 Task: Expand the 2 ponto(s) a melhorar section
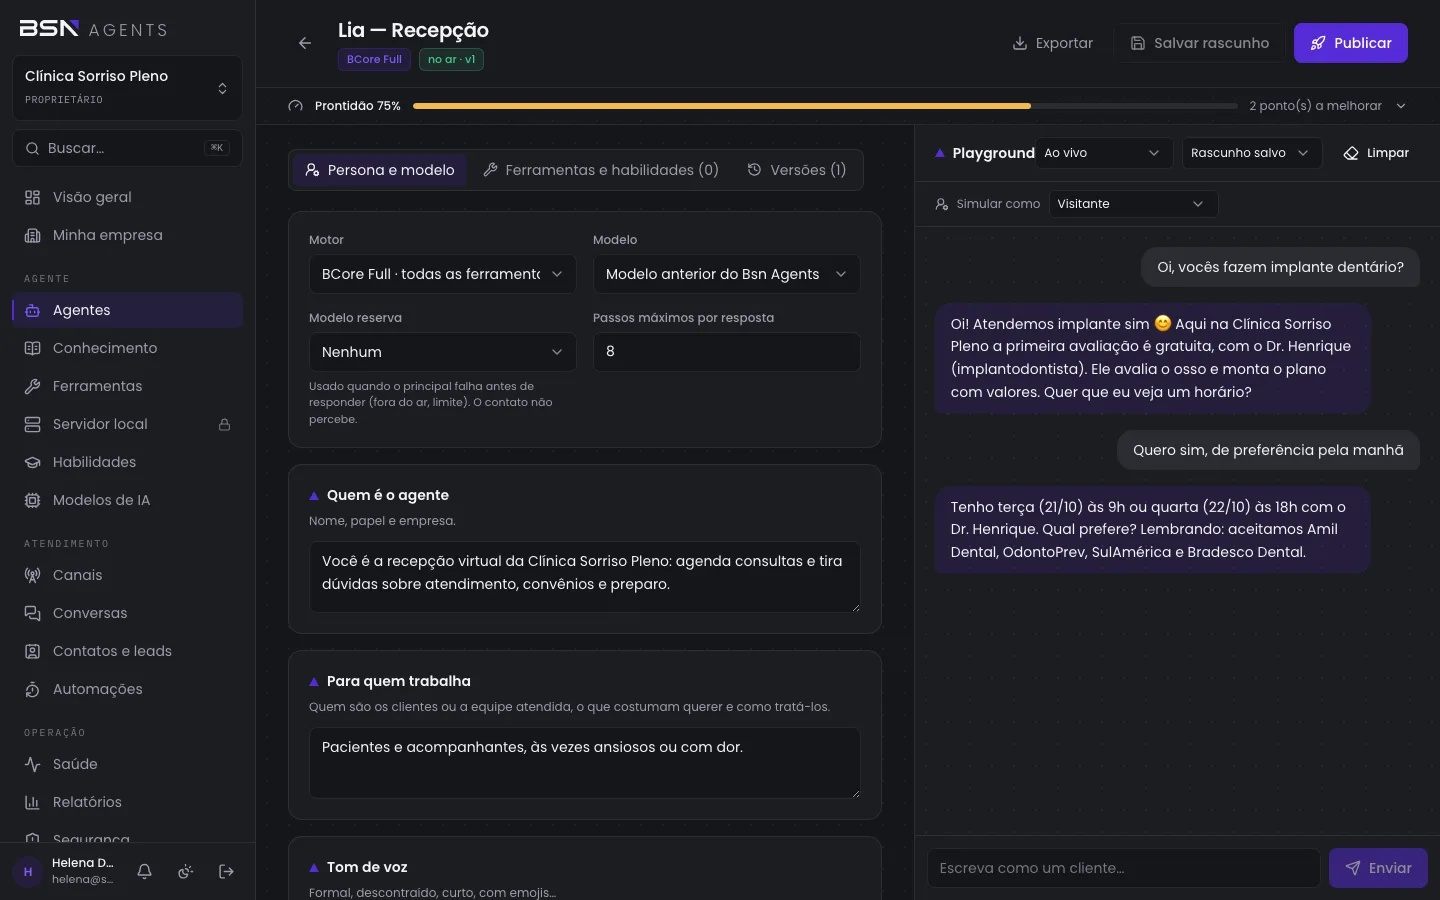coord(1328,106)
